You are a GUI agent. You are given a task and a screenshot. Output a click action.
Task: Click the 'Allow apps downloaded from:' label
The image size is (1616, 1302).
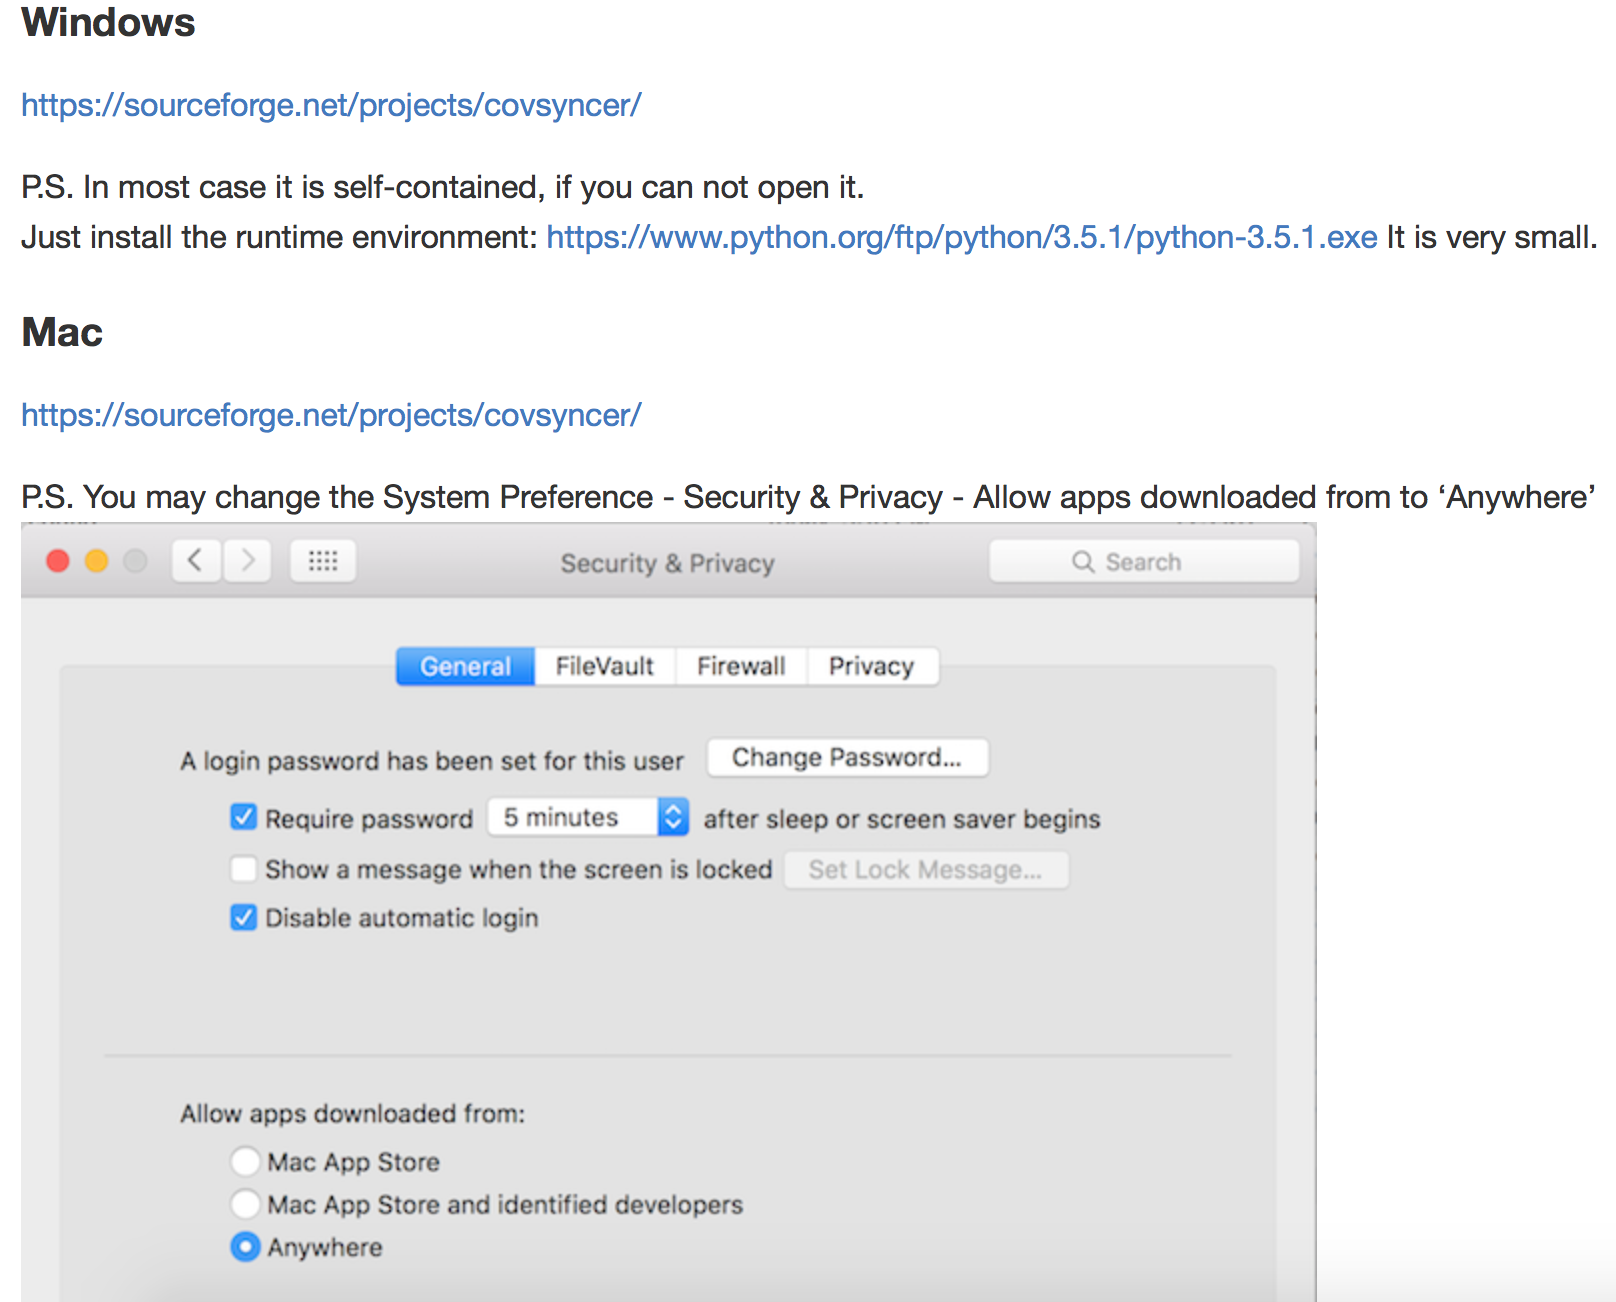tap(352, 1113)
